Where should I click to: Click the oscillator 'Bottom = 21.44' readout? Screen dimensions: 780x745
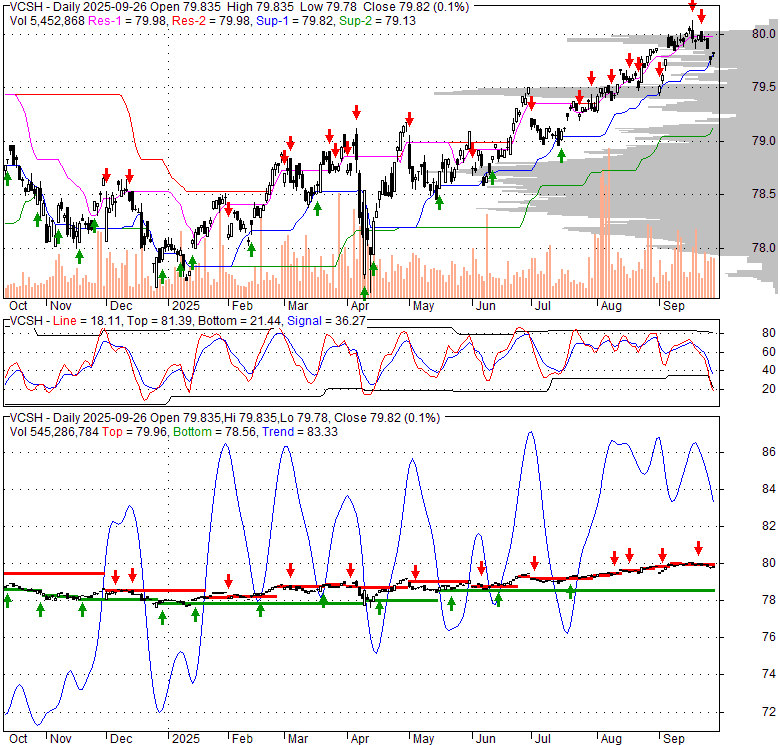(x=239, y=321)
